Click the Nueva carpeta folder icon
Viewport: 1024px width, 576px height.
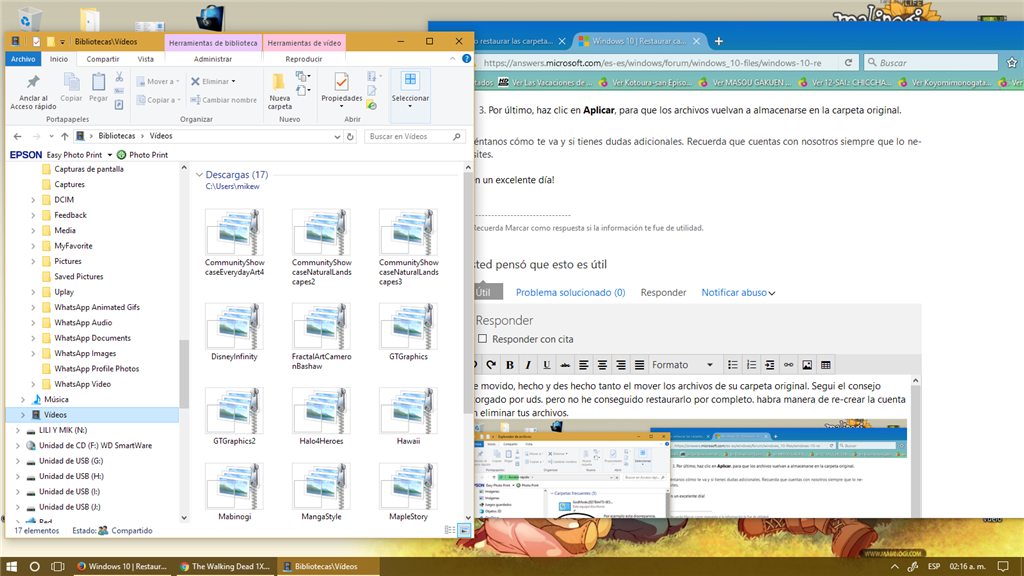tap(280, 91)
